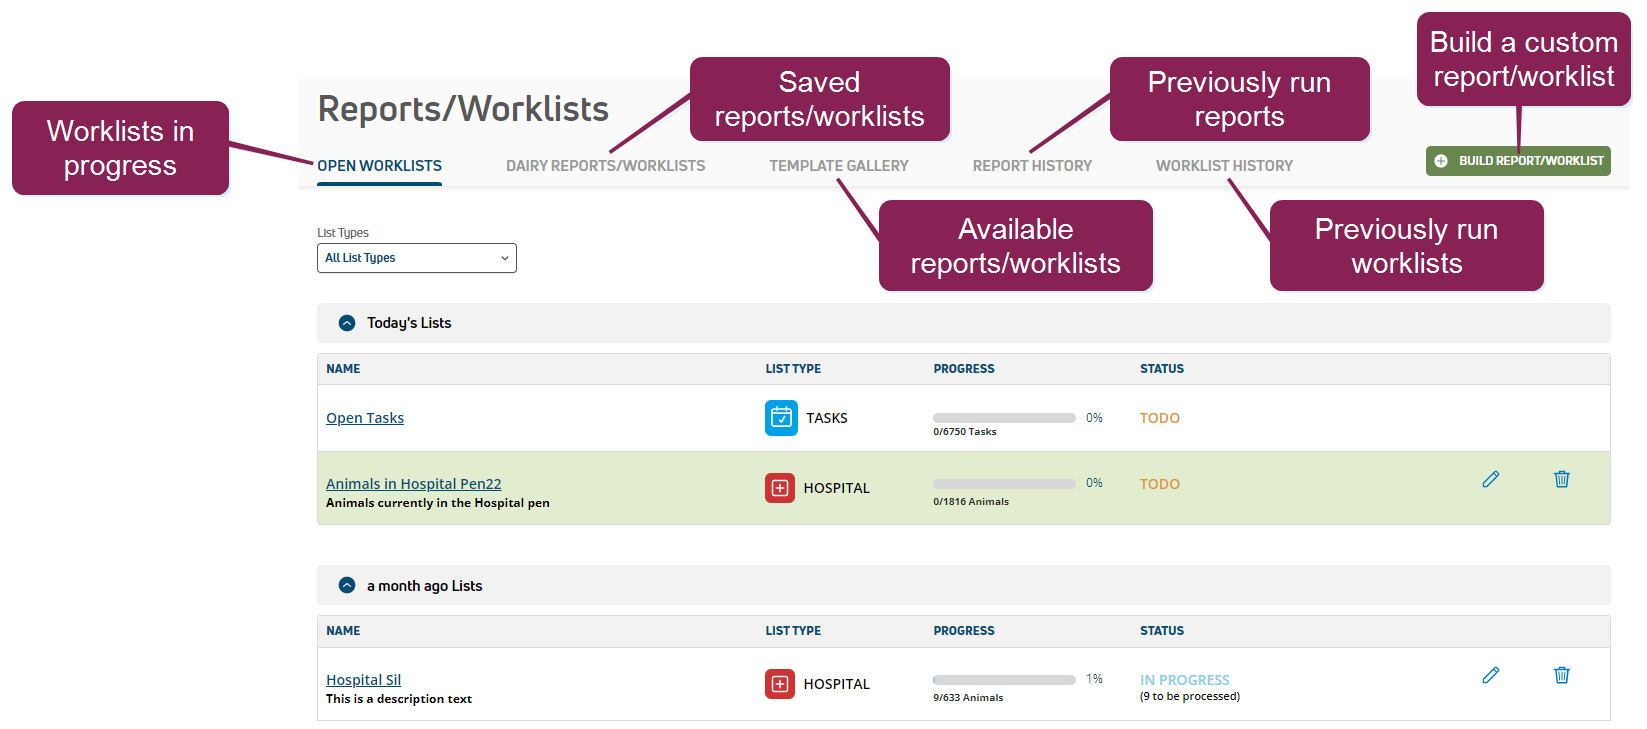The image size is (1647, 729).
Task: Delete the Animals in Hospital Pen22 worklist
Action: [x=1561, y=480]
